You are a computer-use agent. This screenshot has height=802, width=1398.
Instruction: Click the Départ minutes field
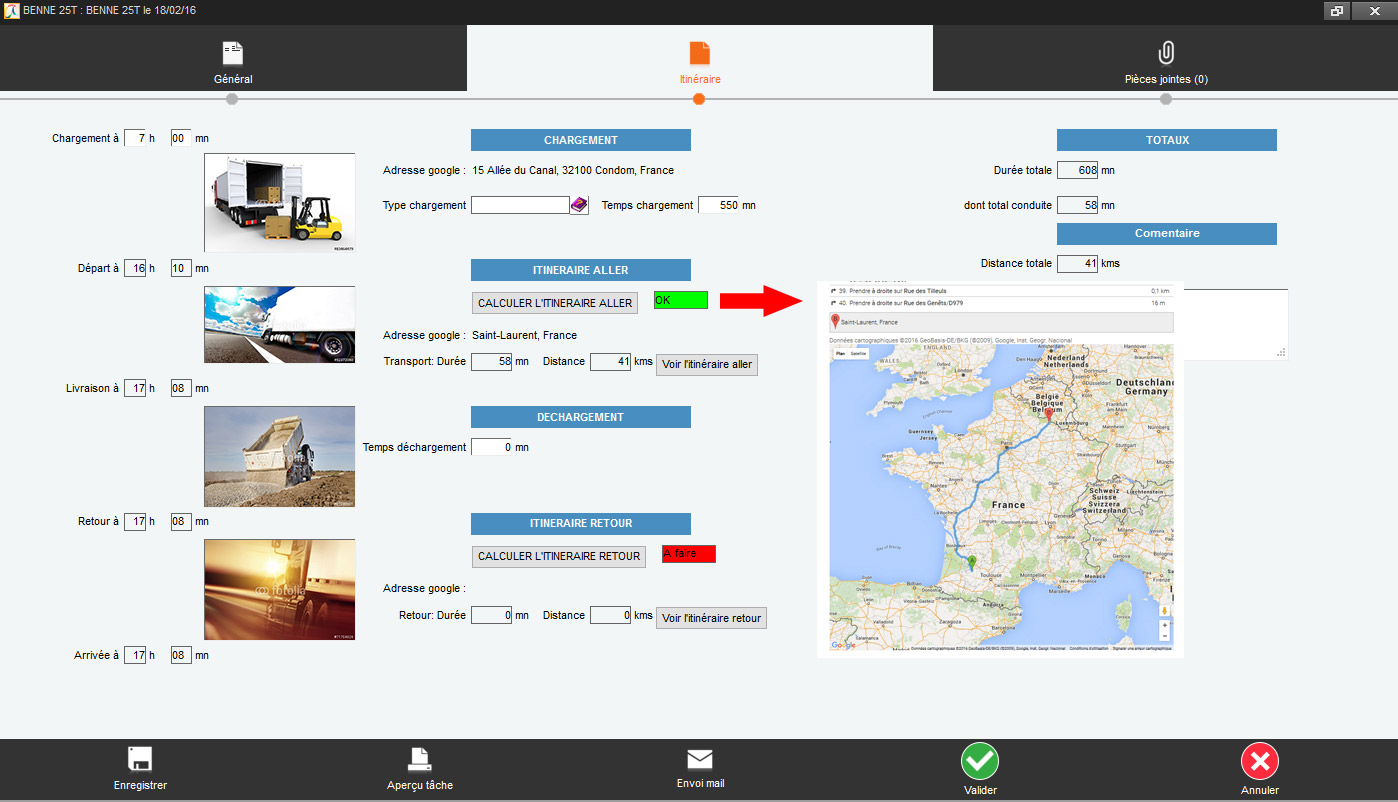point(181,268)
